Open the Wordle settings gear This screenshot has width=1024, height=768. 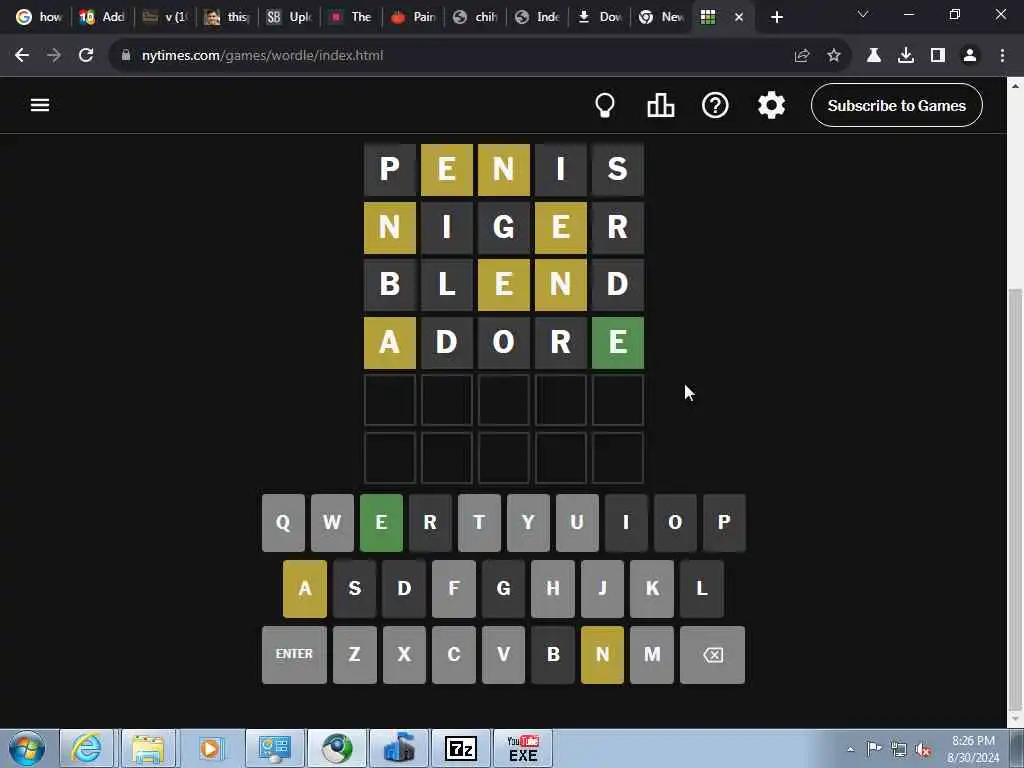[x=771, y=105]
